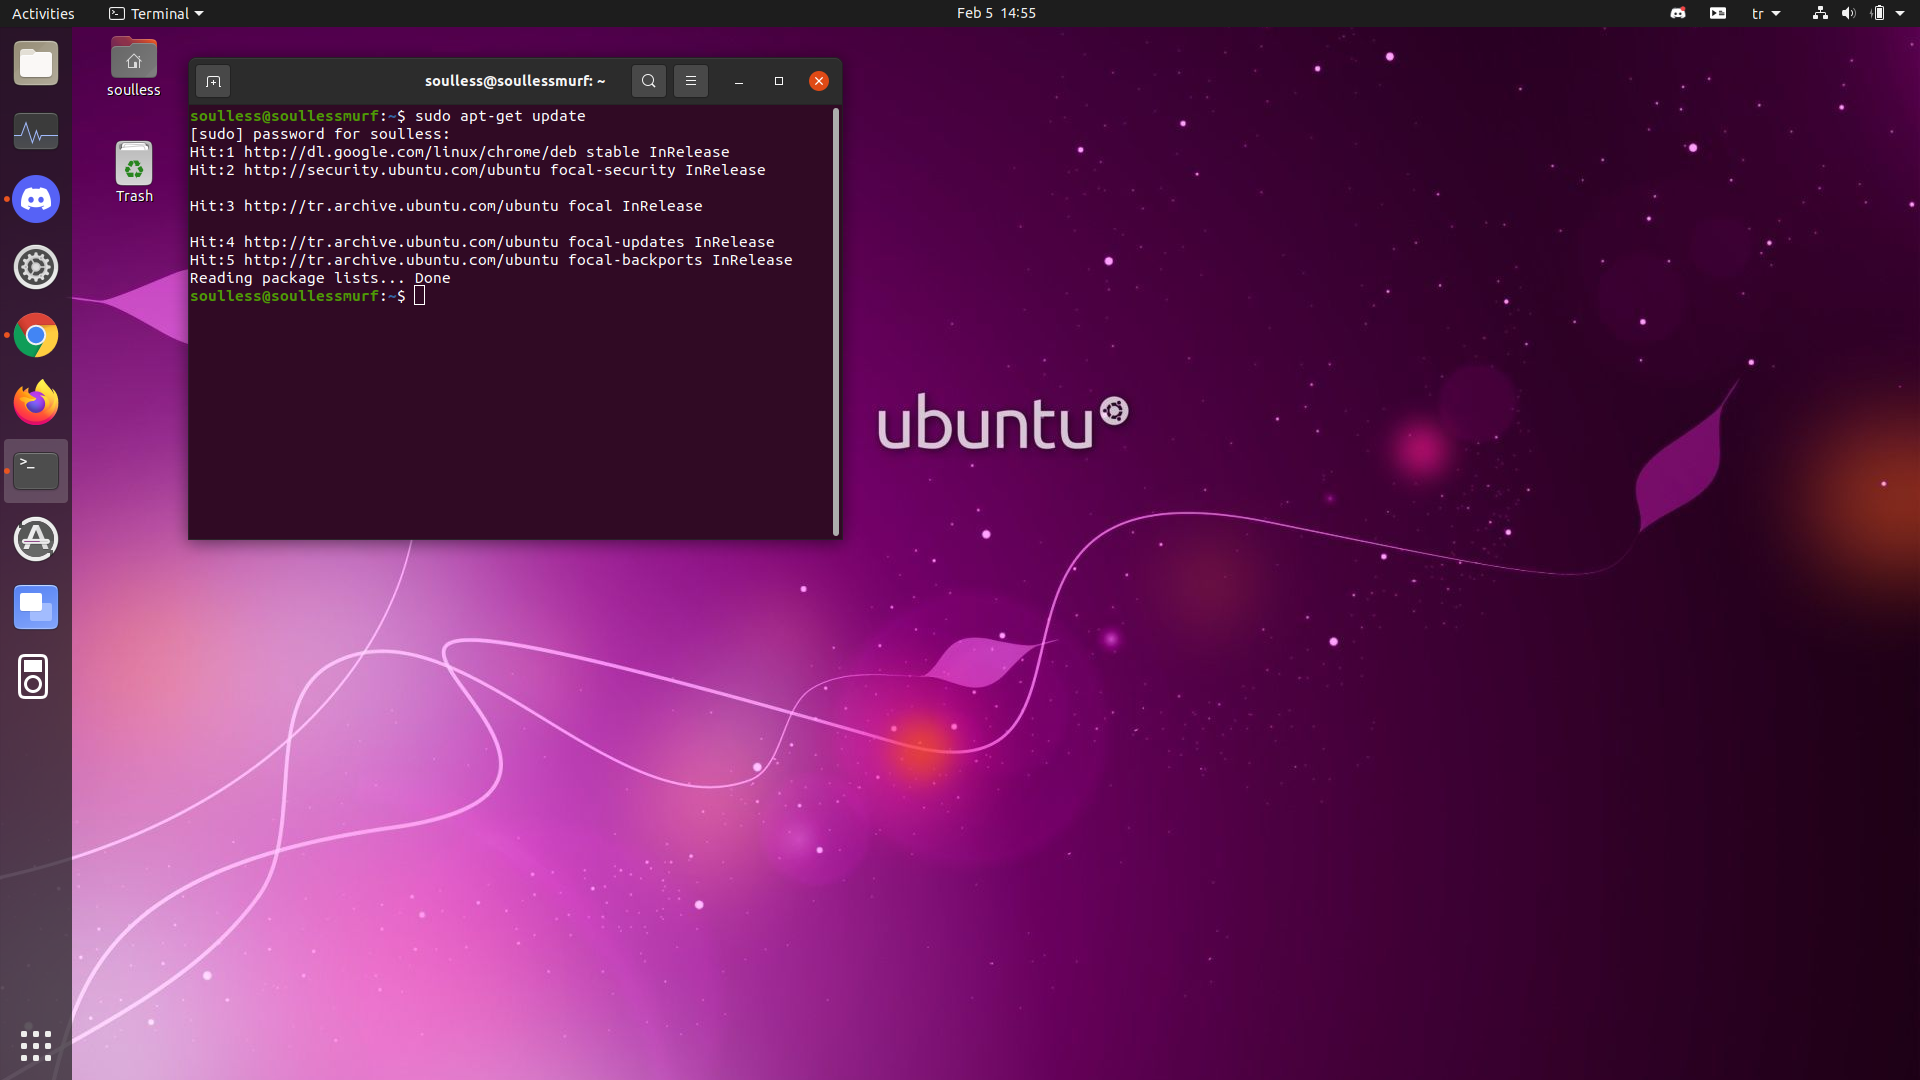Open the volume indicator in the top bar
The width and height of the screenshot is (1920, 1080).
tap(1848, 13)
